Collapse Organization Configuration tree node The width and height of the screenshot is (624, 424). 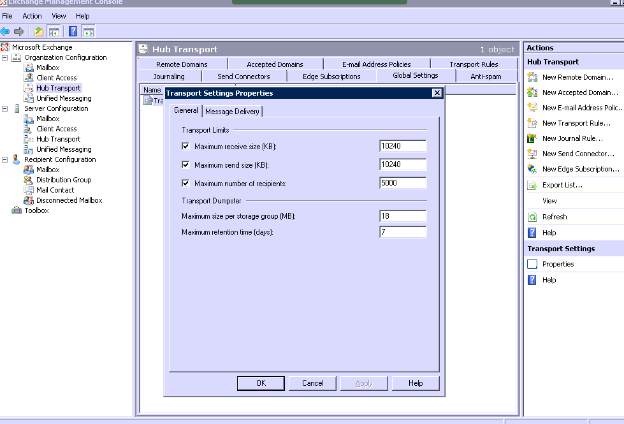5,58
